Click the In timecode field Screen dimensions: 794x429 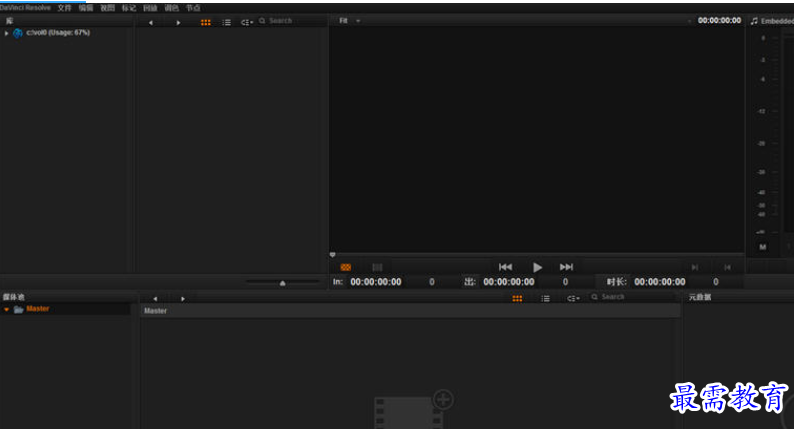(376, 282)
